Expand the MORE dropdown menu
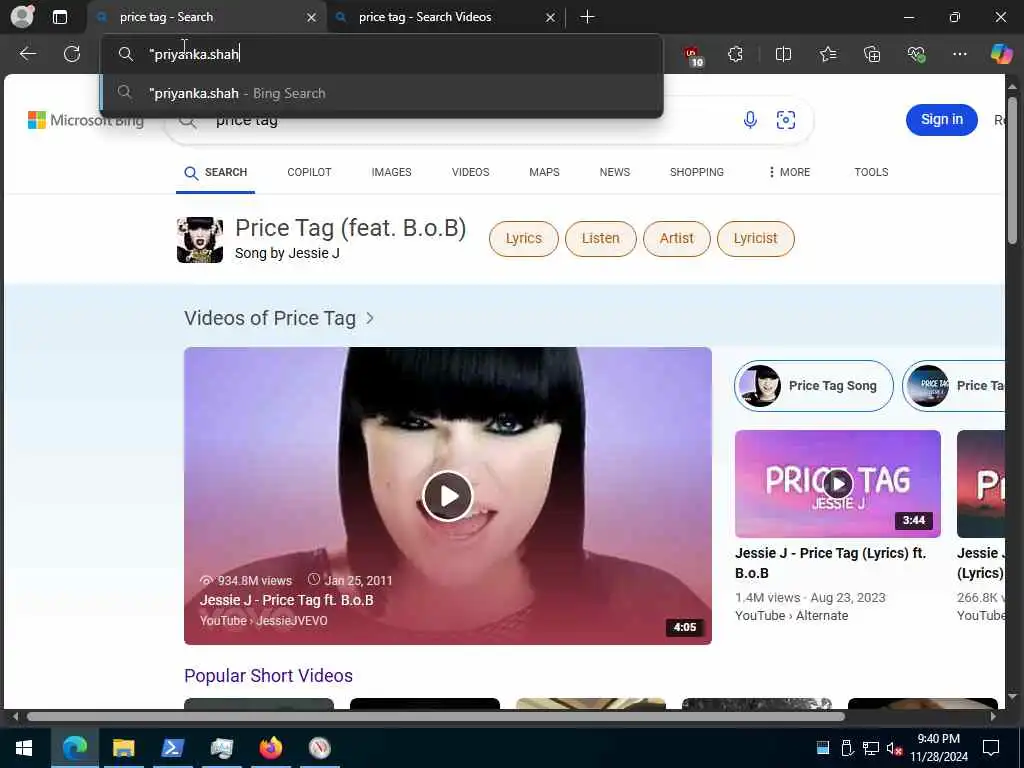 tap(789, 172)
